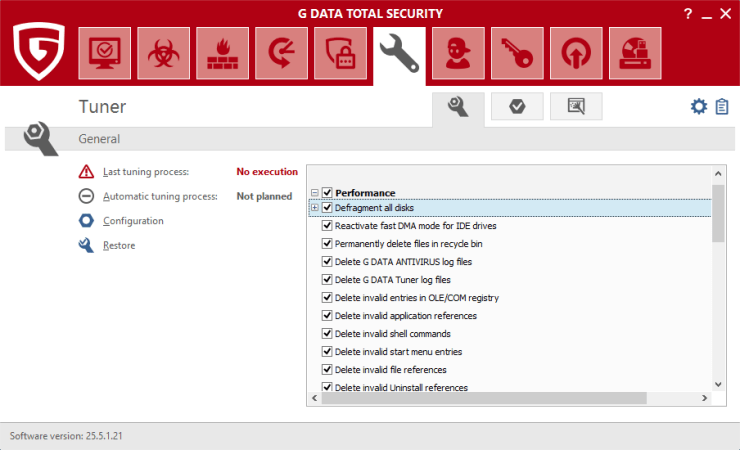Screen dimensions: 740x450
Task: Click the red warning triangle icon
Action: click(86, 171)
